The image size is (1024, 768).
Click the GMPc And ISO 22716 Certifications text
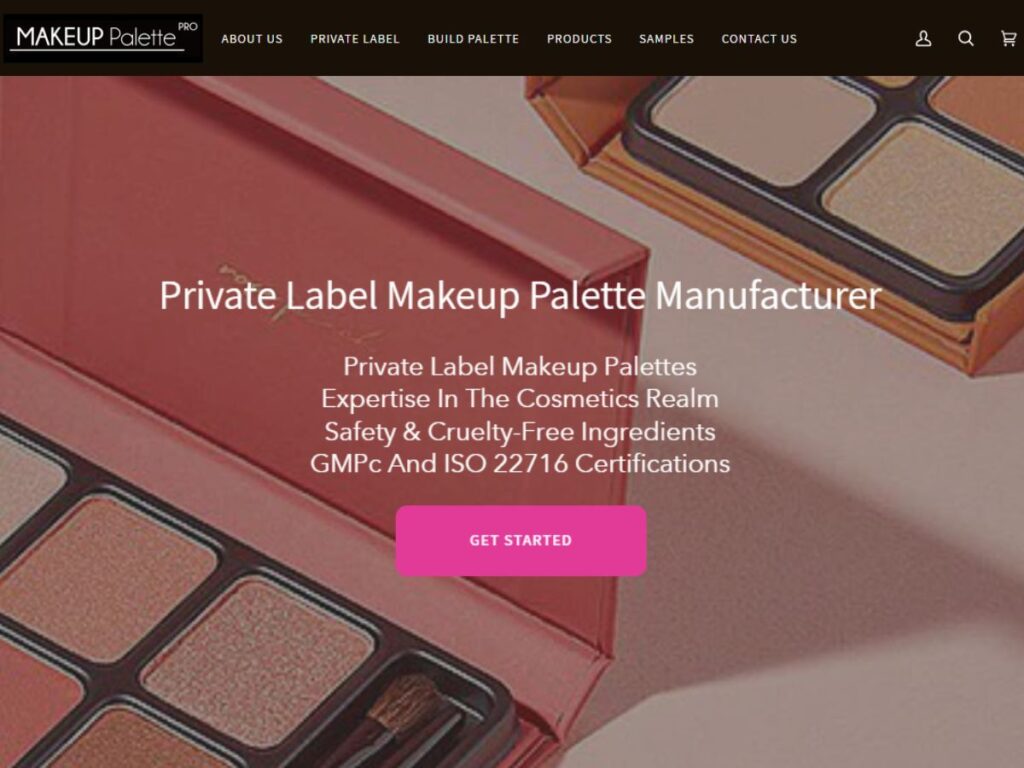point(520,464)
